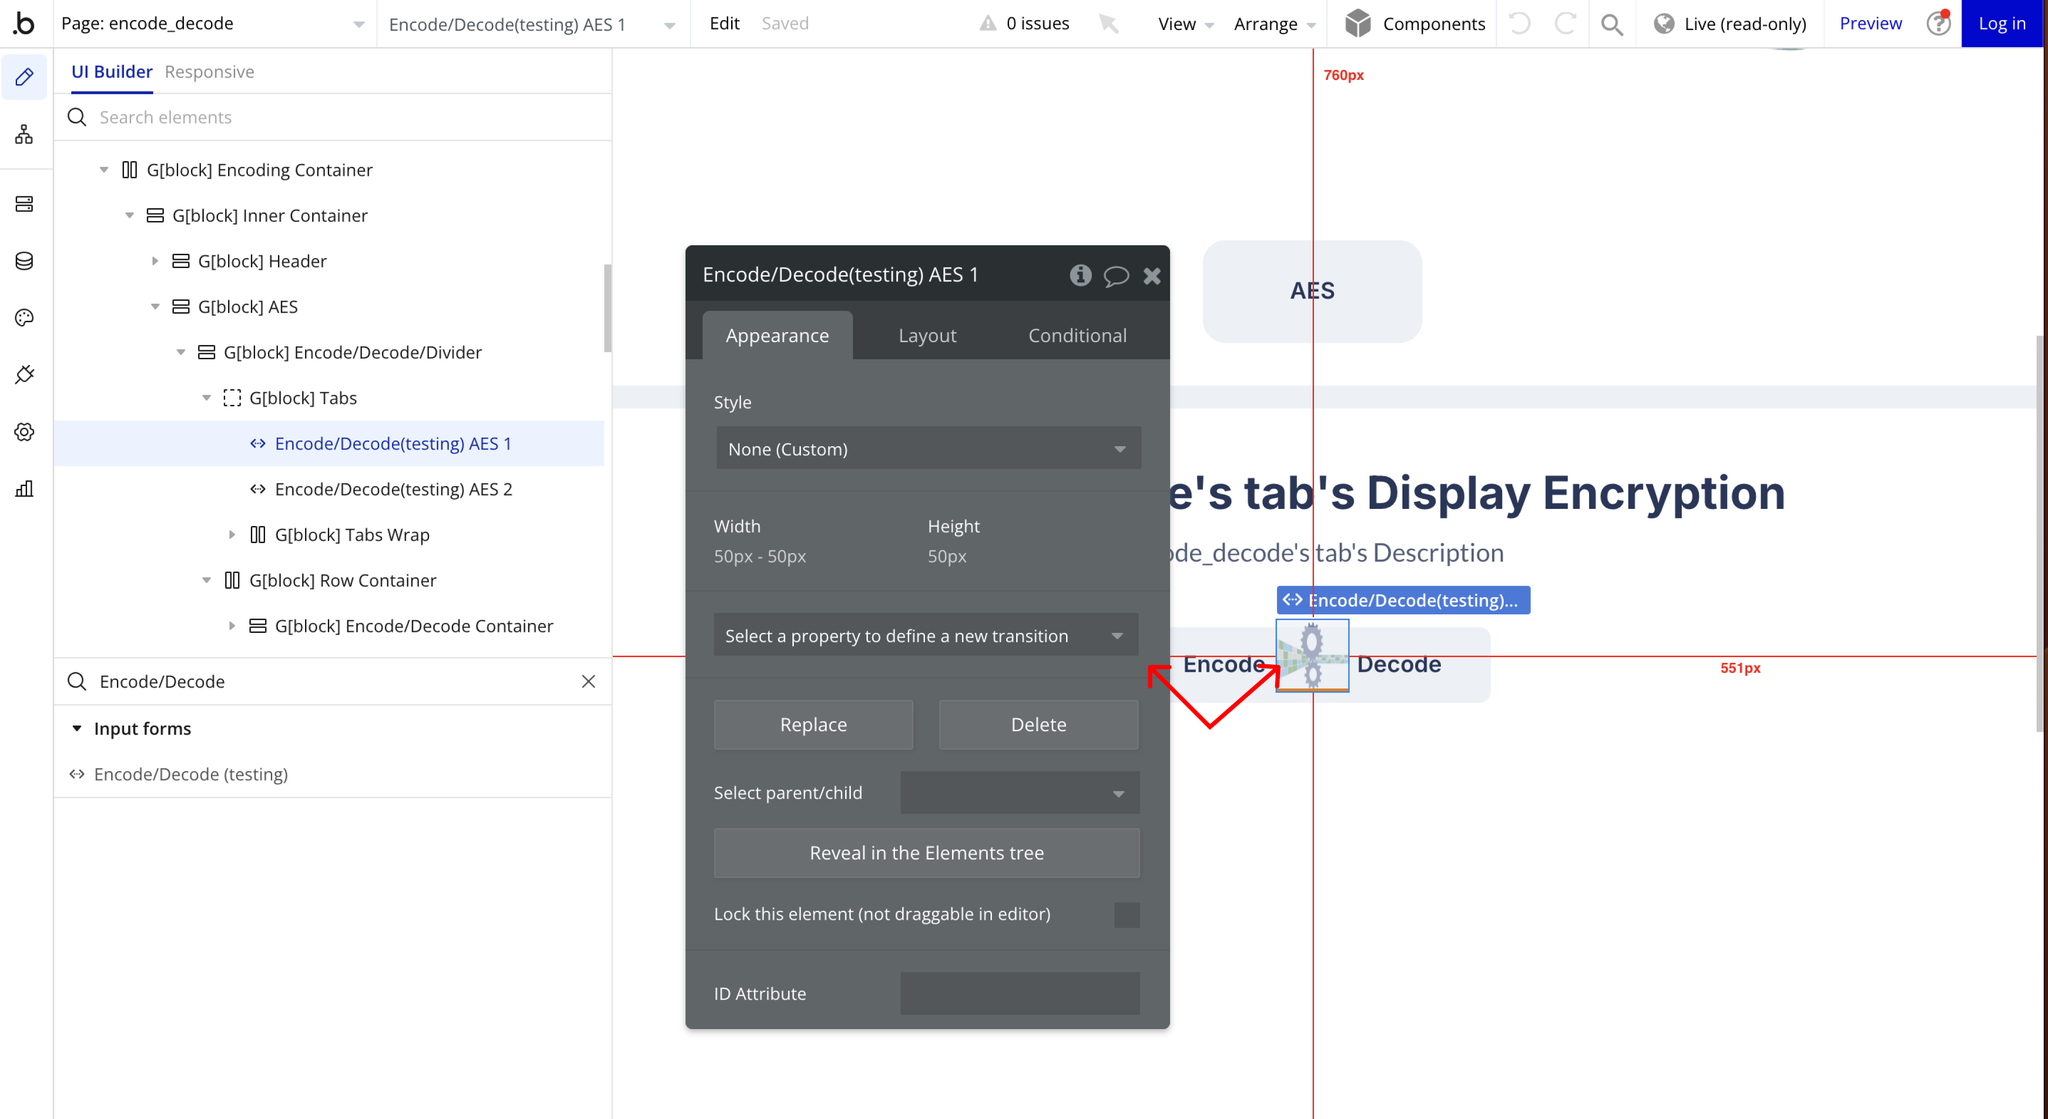
Task: Toggle Lock this element checkbox
Action: [x=1128, y=914]
